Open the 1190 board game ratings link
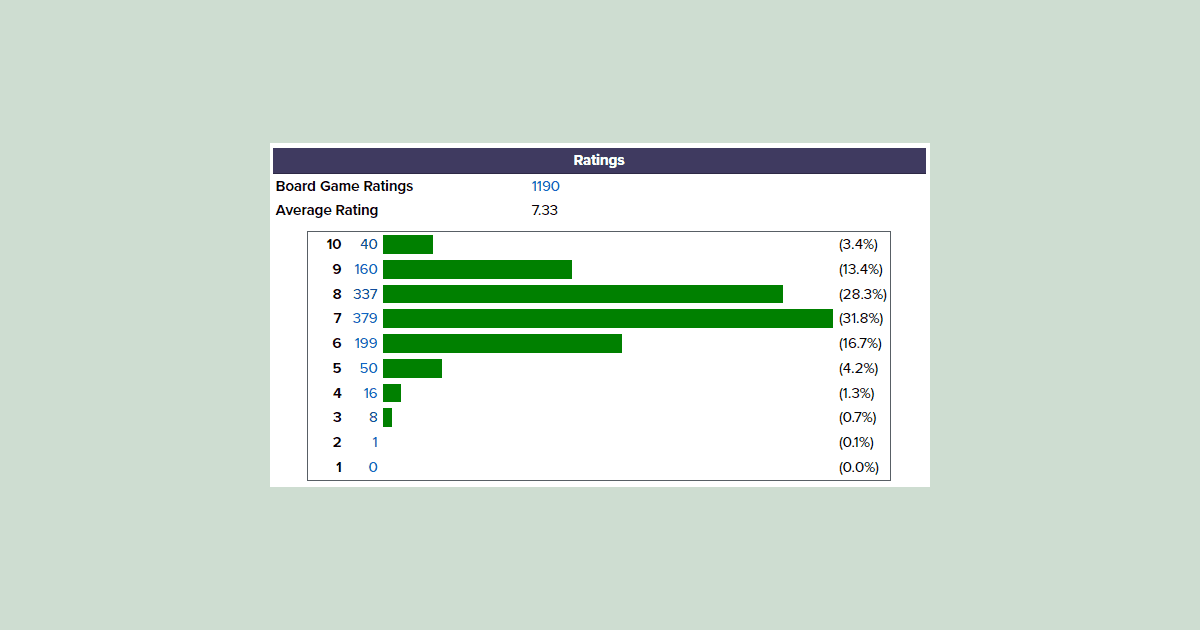This screenshot has height=630, width=1200. point(545,186)
